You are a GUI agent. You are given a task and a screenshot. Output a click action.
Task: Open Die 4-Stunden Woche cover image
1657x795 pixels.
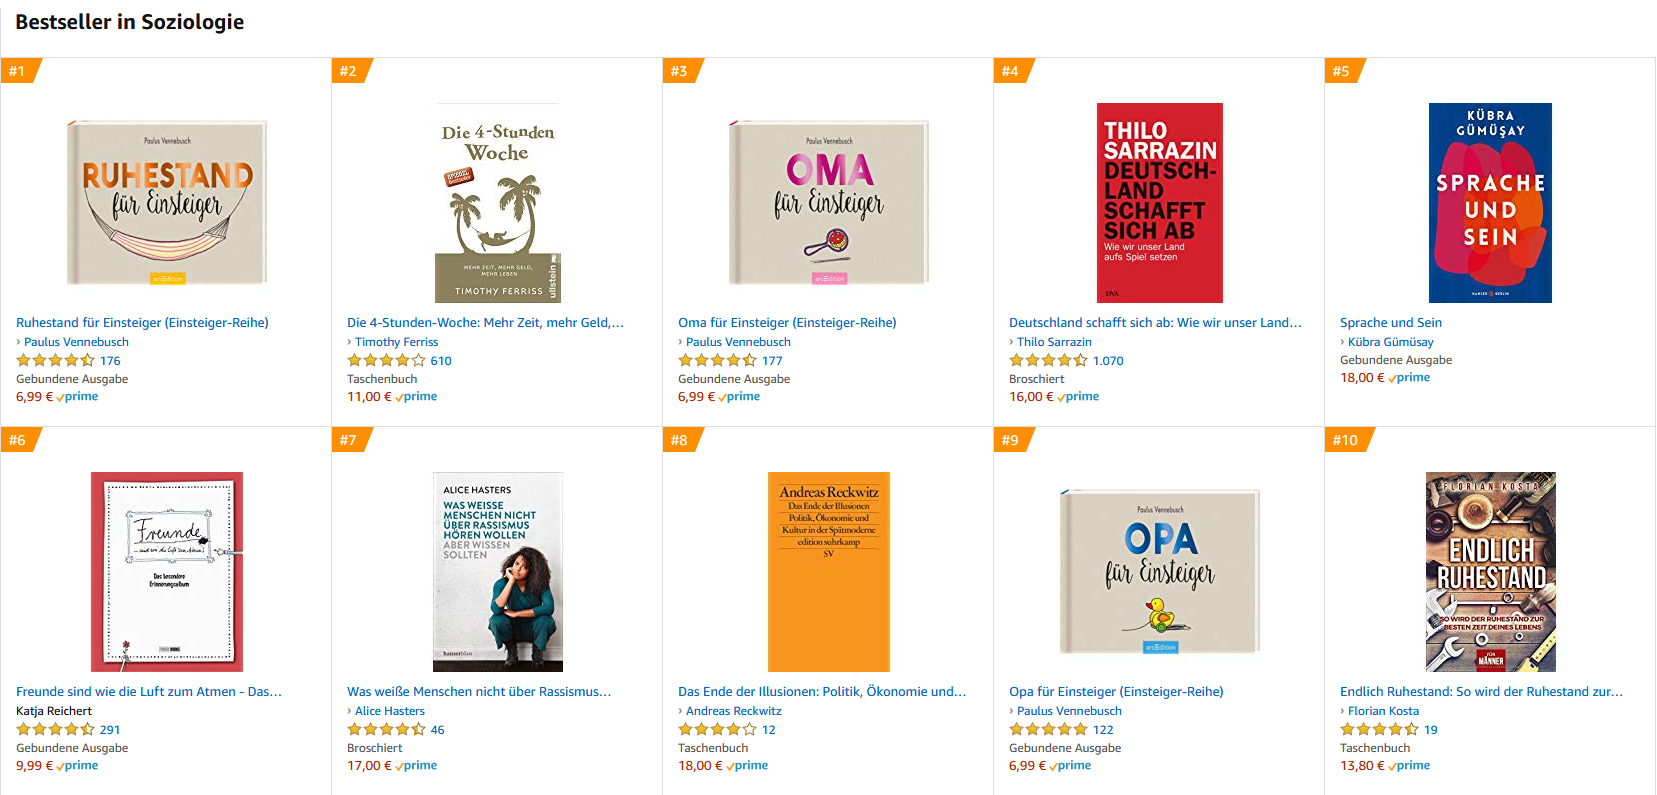click(498, 203)
